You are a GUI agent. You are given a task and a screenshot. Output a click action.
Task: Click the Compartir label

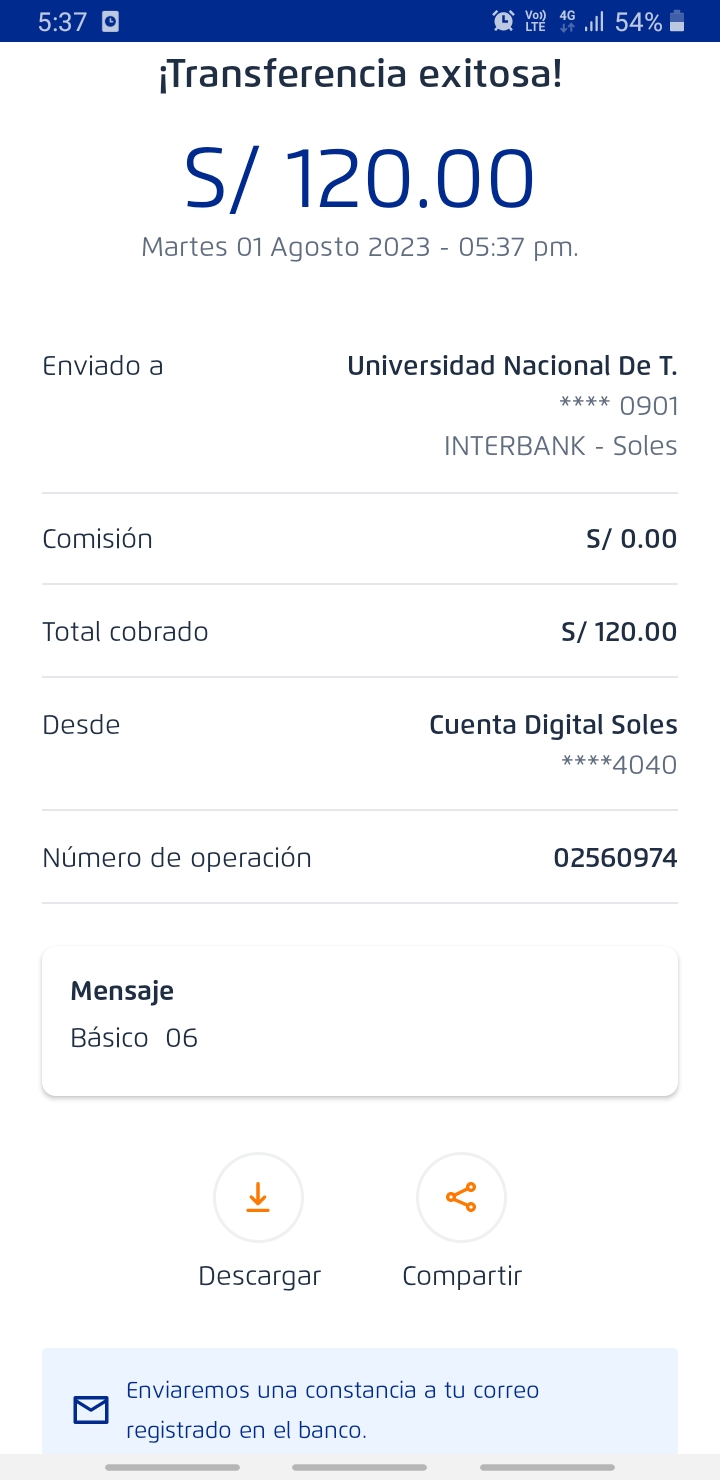coord(462,1276)
